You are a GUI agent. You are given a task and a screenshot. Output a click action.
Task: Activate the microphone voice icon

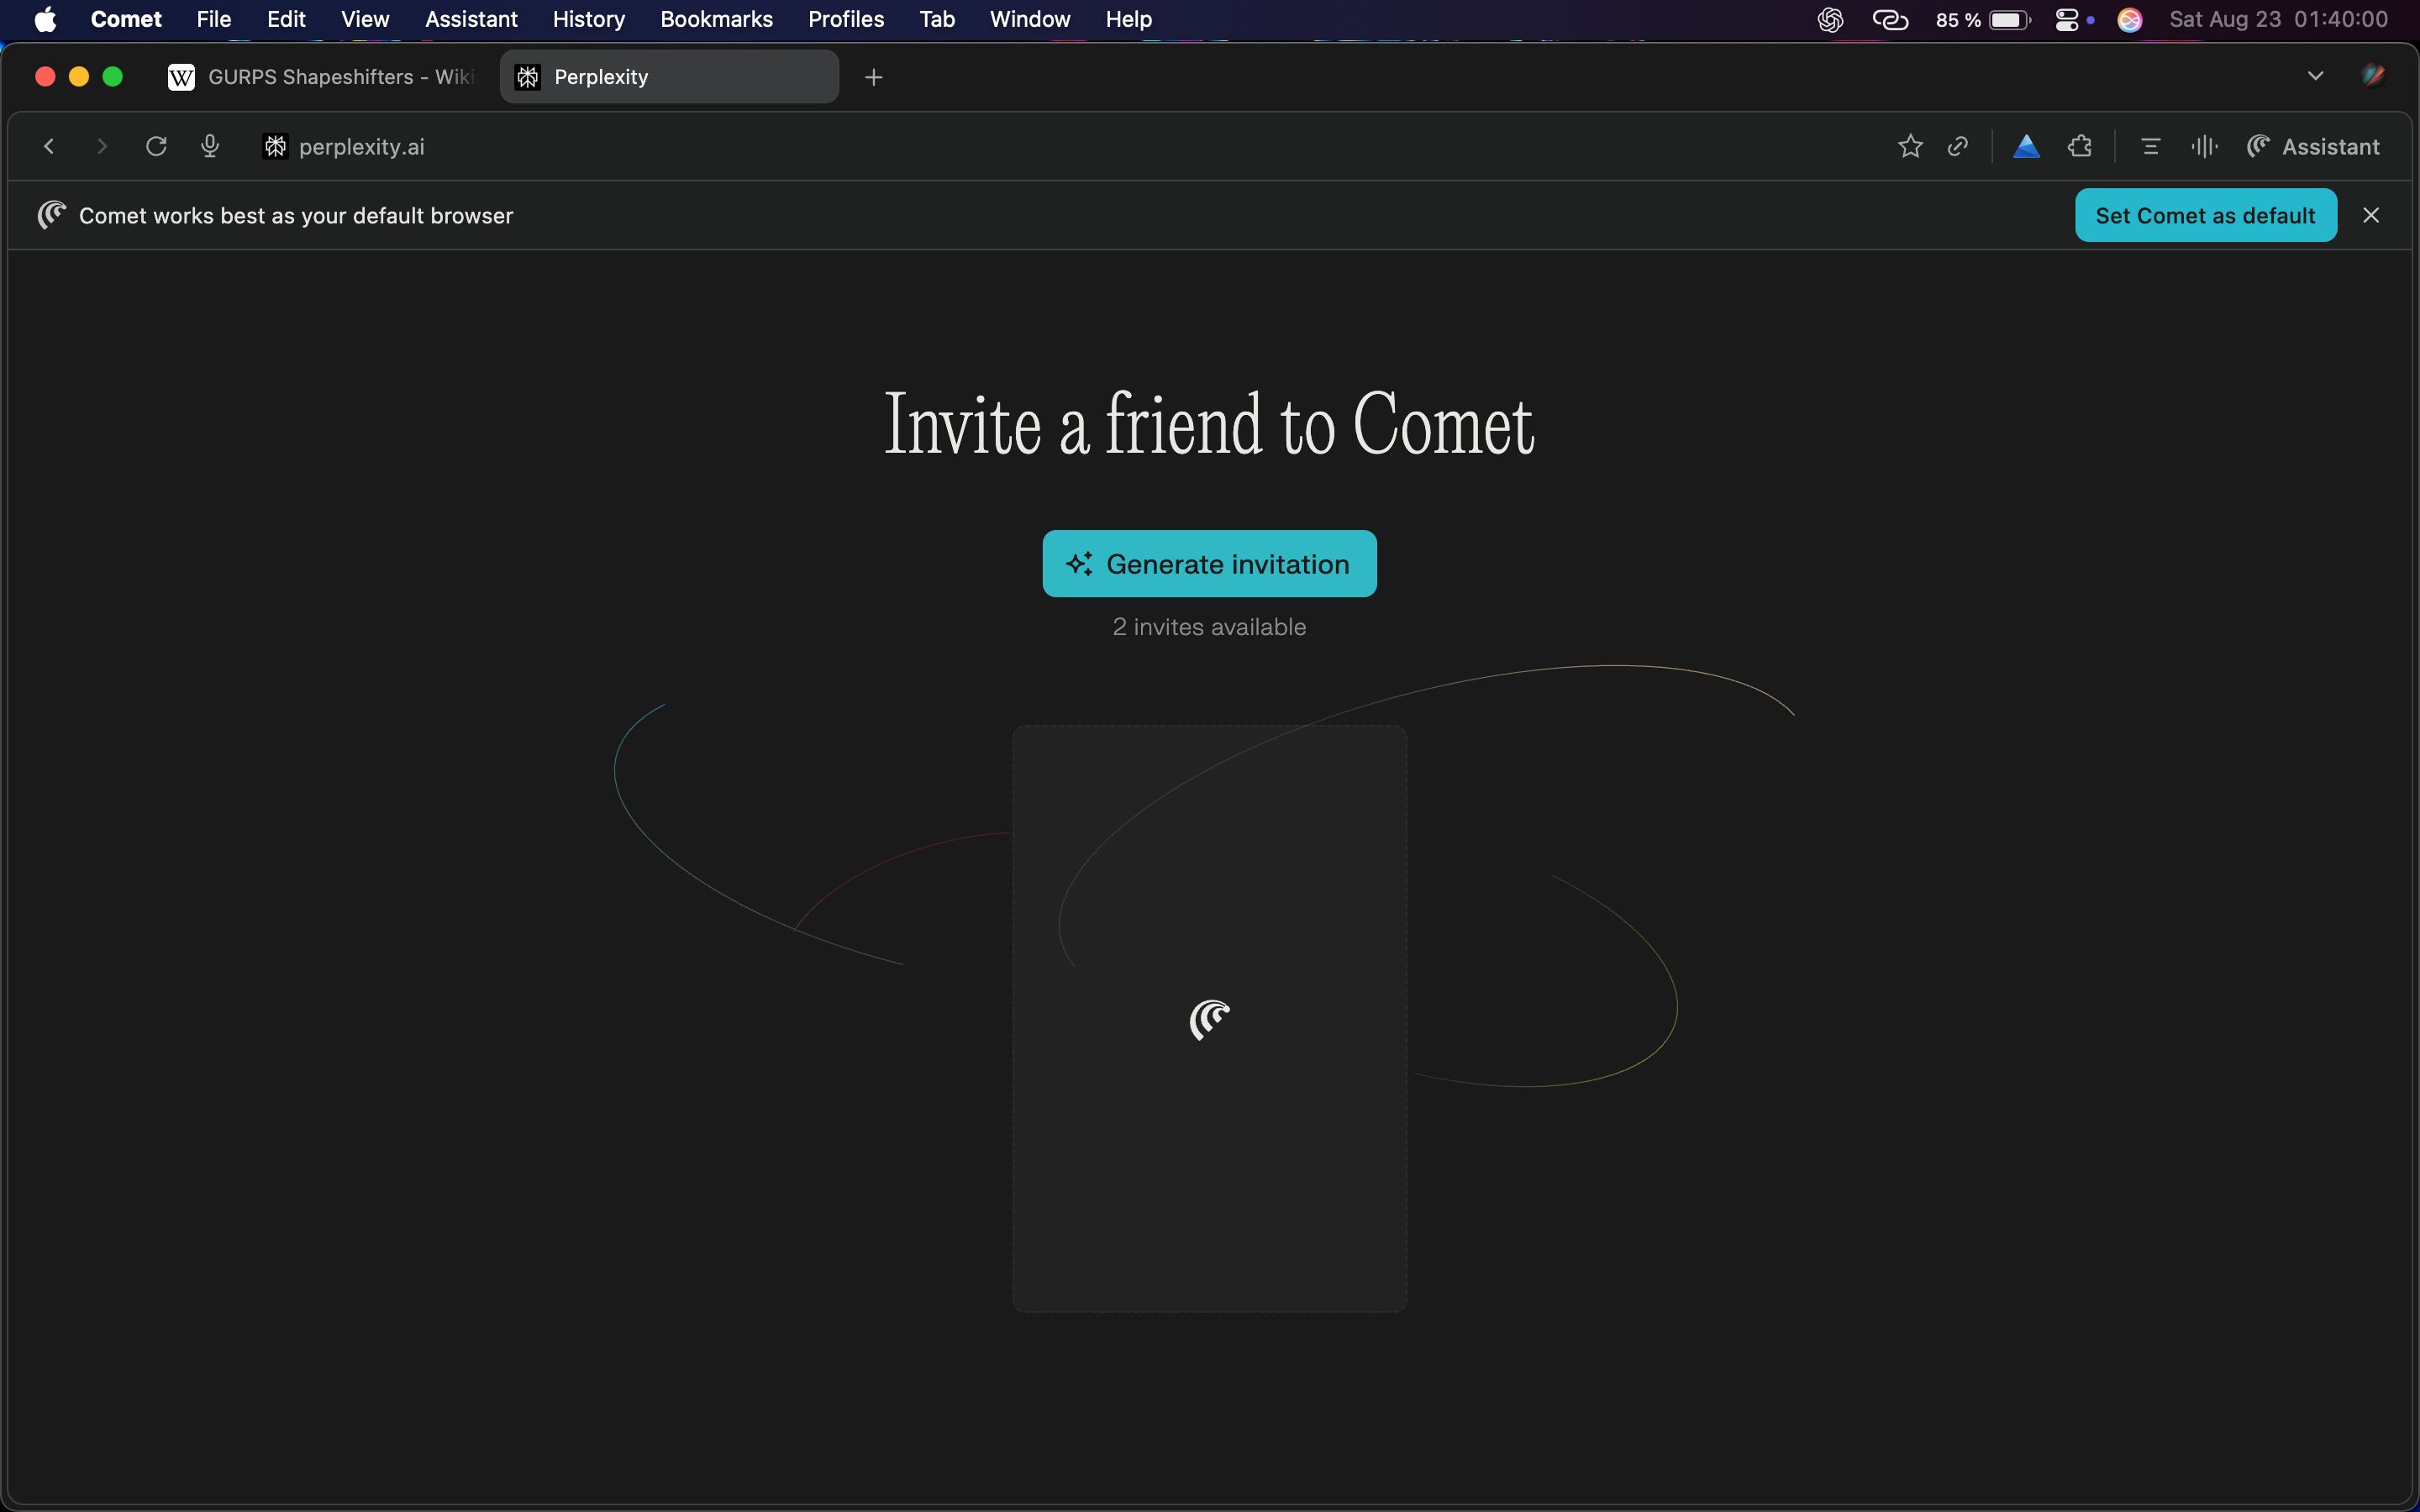210,147
